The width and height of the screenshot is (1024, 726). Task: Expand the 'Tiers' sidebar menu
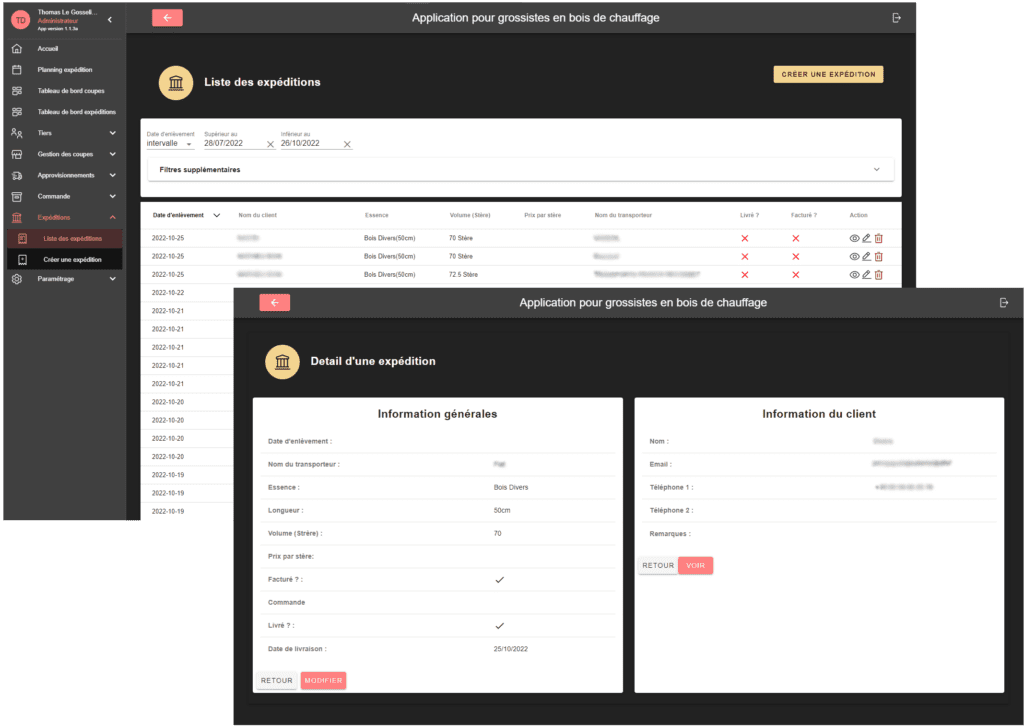(x=62, y=132)
